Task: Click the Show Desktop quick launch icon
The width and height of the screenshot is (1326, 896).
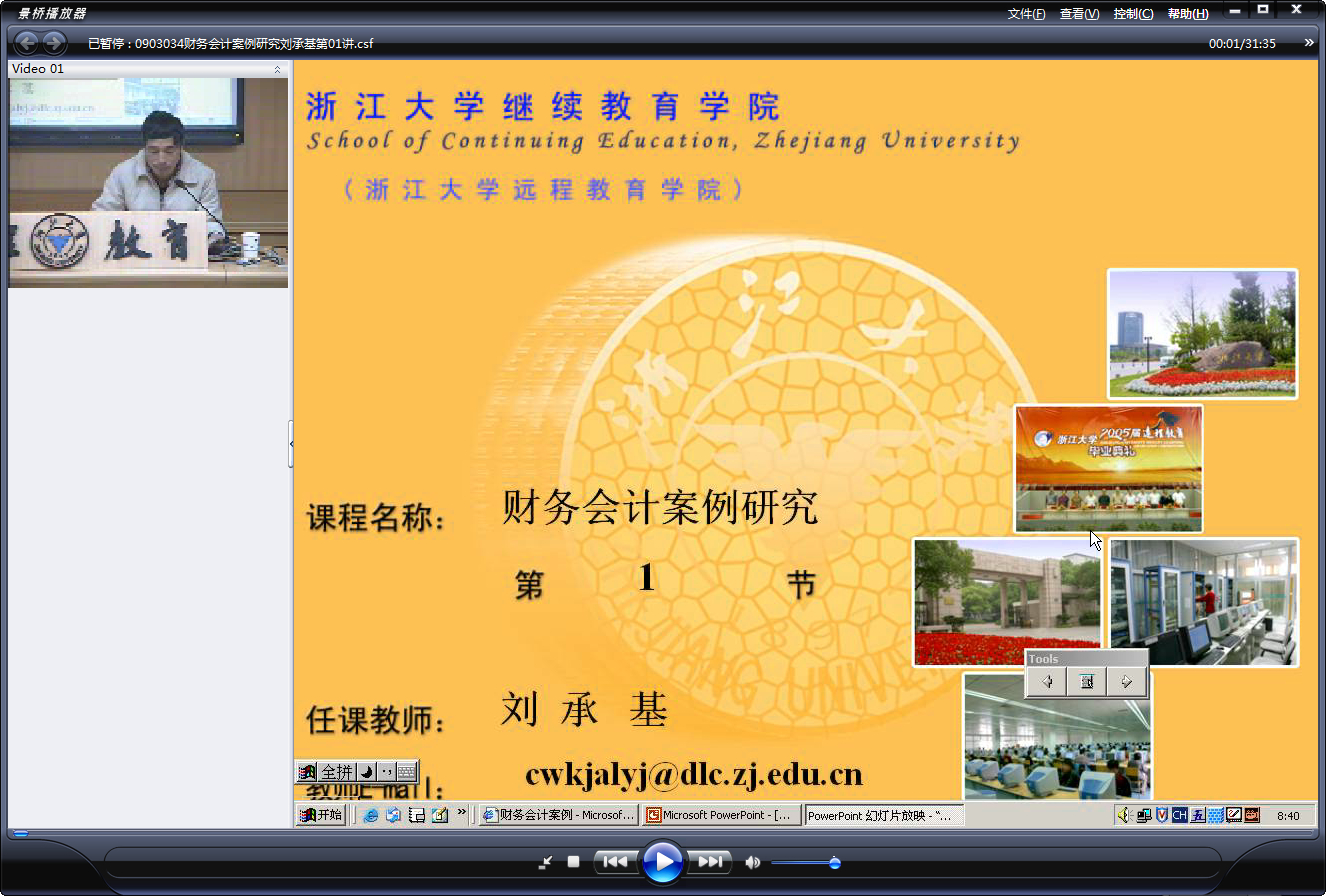Action: click(x=417, y=815)
